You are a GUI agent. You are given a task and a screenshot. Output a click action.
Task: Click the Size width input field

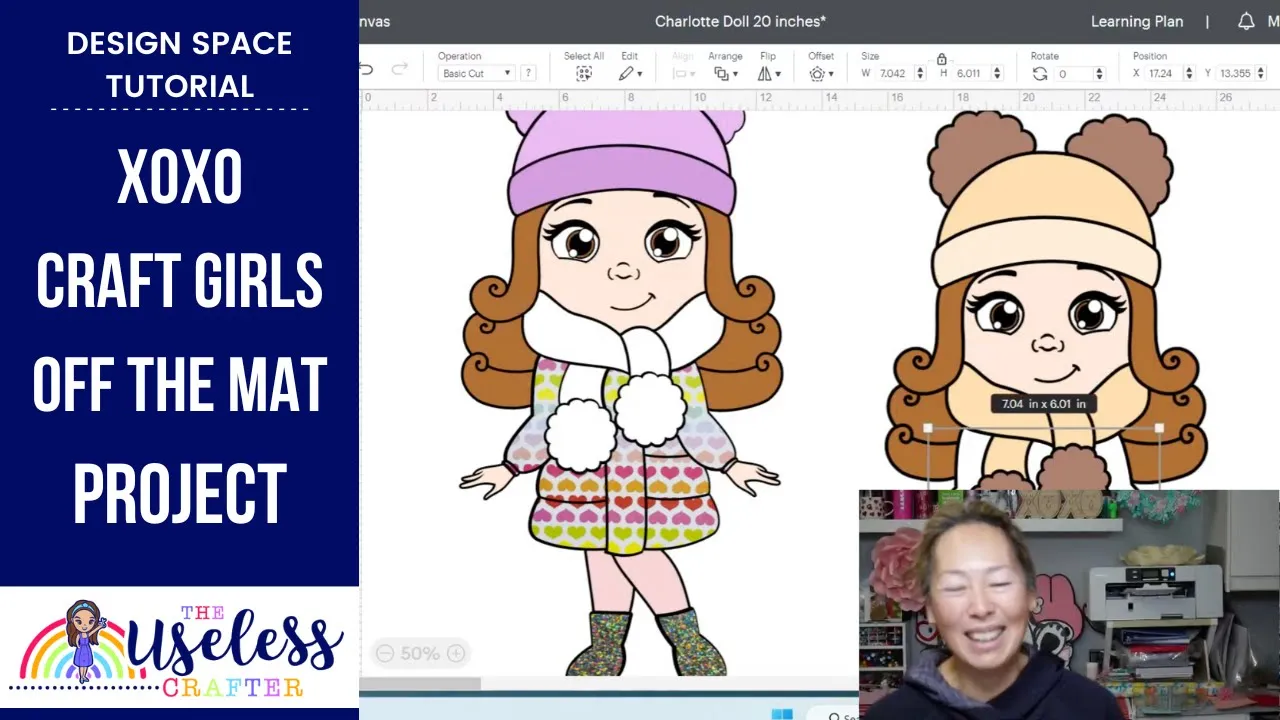(895, 74)
